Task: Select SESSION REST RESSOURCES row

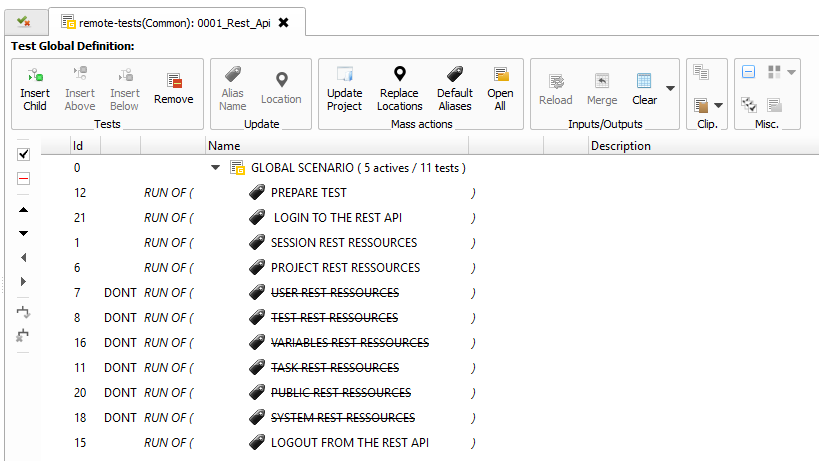Action: click(430, 243)
